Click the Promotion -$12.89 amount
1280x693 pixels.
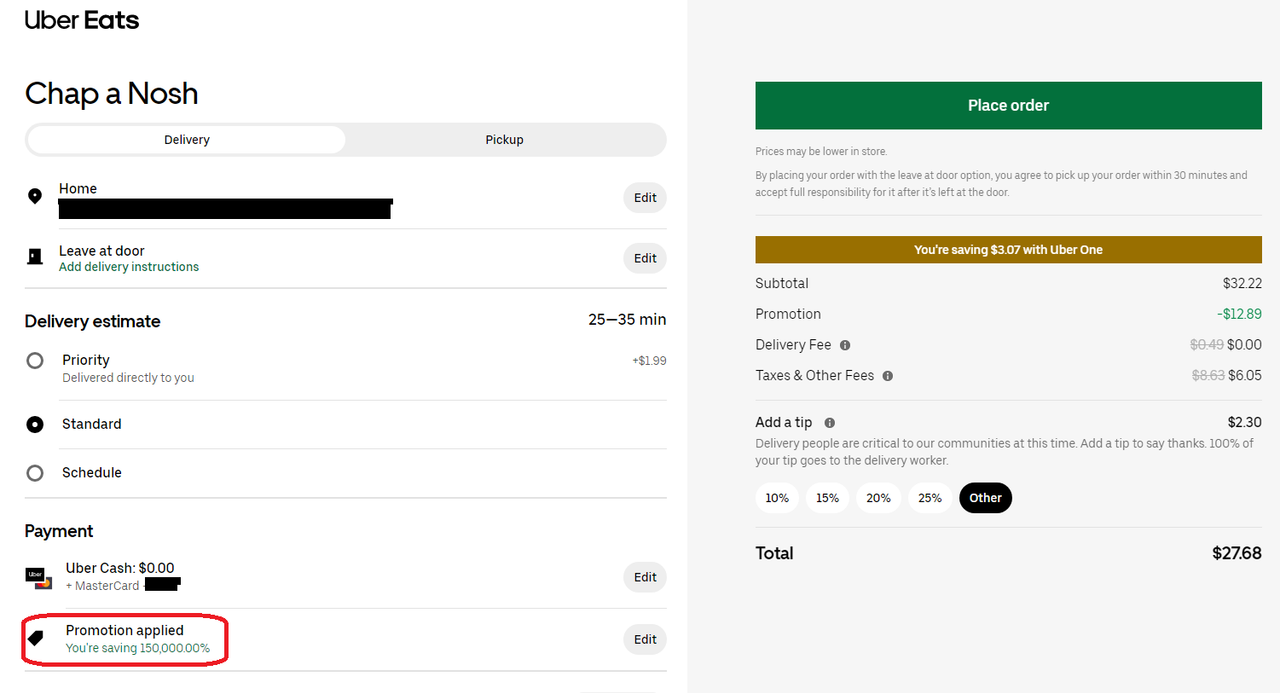click(x=1239, y=314)
